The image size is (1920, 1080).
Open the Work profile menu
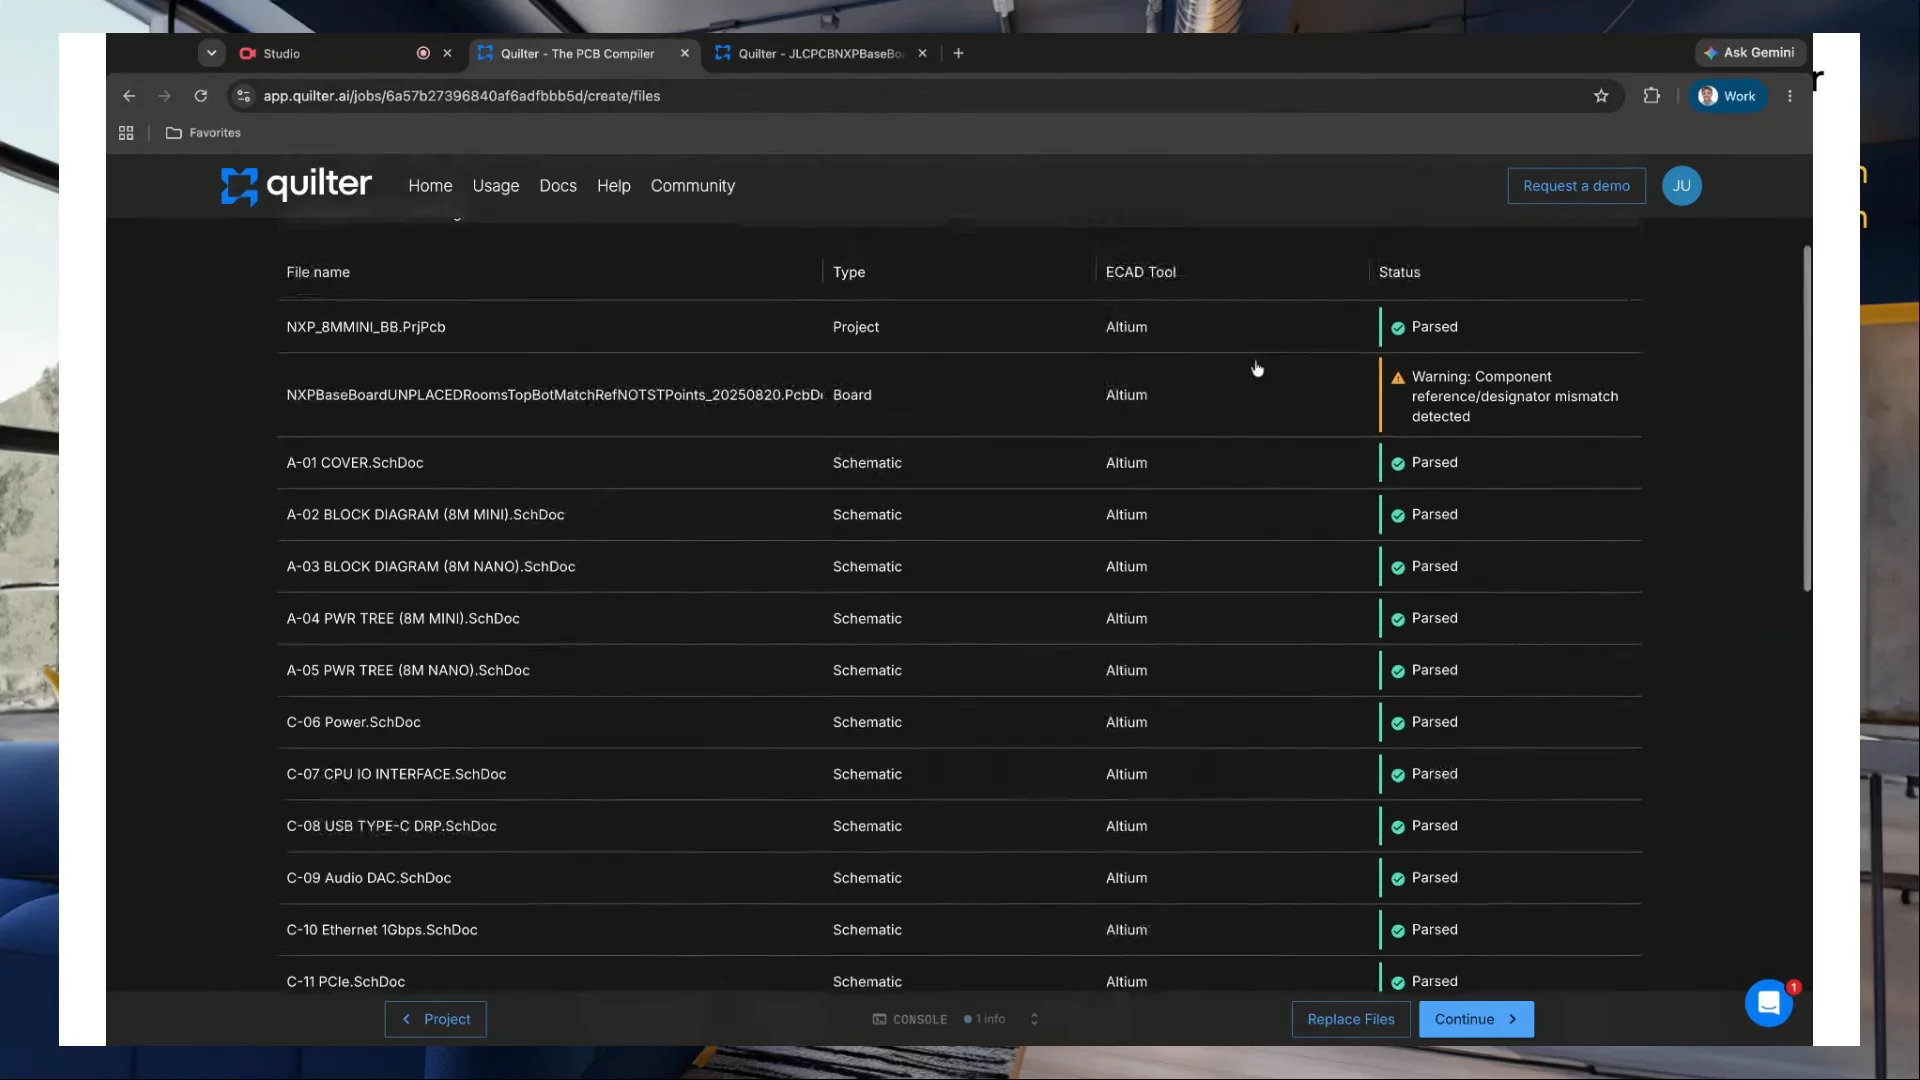pyautogui.click(x=1728, y=96)
